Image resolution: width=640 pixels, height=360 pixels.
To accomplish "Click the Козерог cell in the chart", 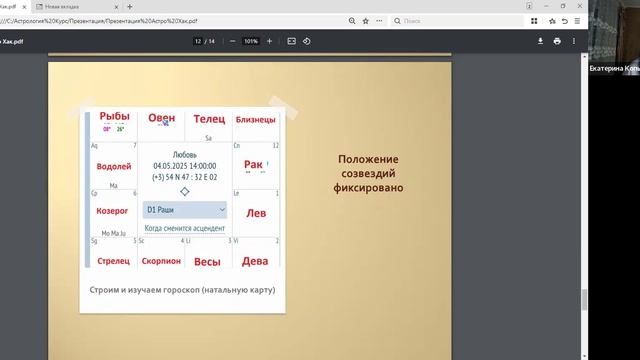I will tap(114, 213).
